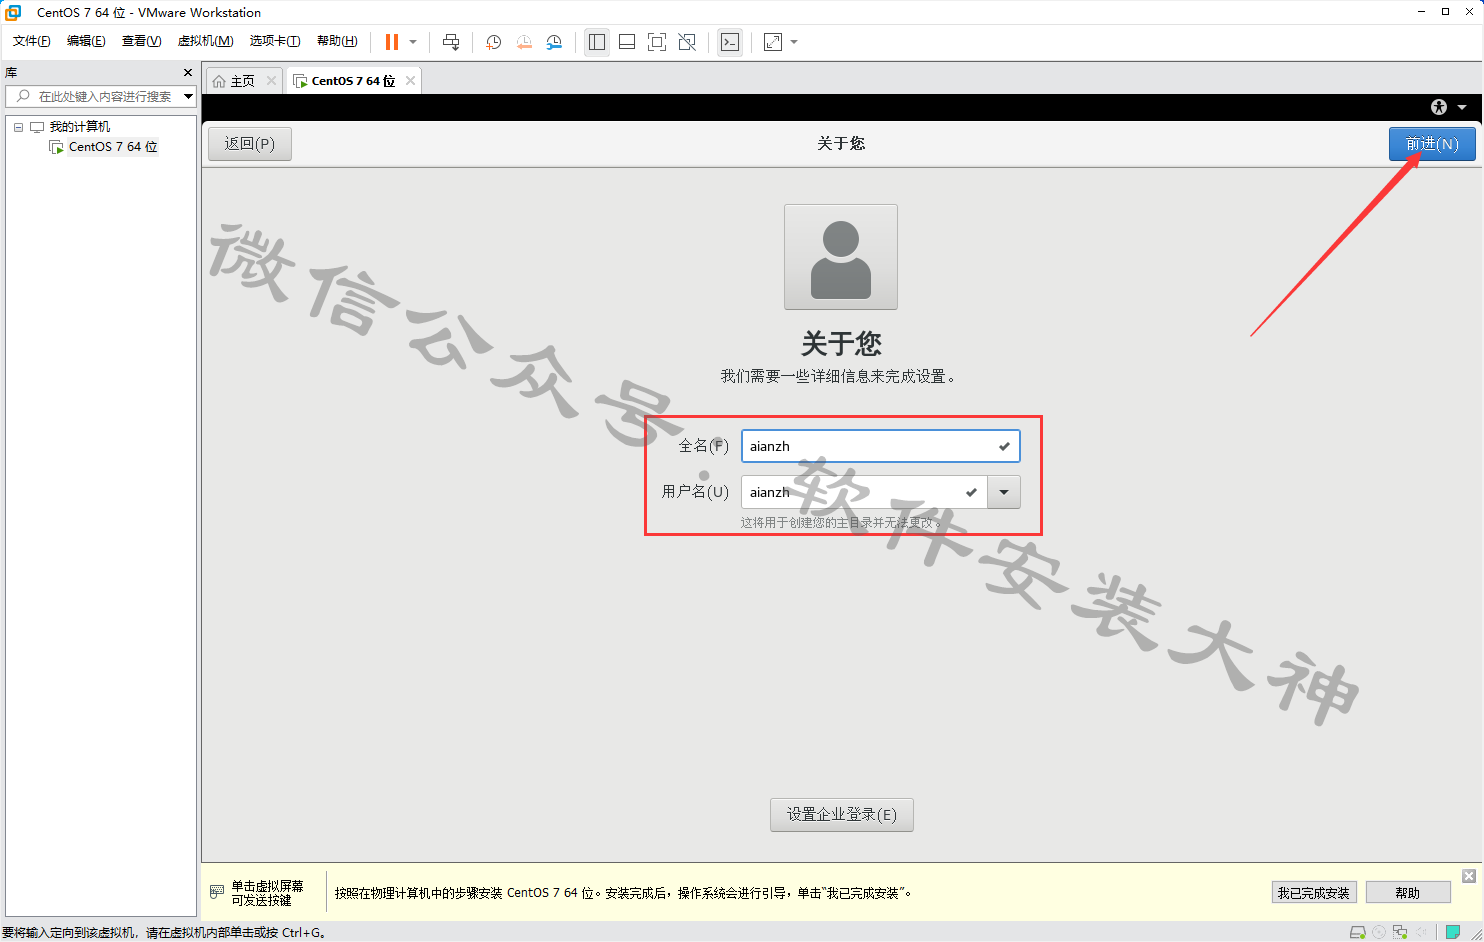Click the network adapter status icon

[1400, 932]
